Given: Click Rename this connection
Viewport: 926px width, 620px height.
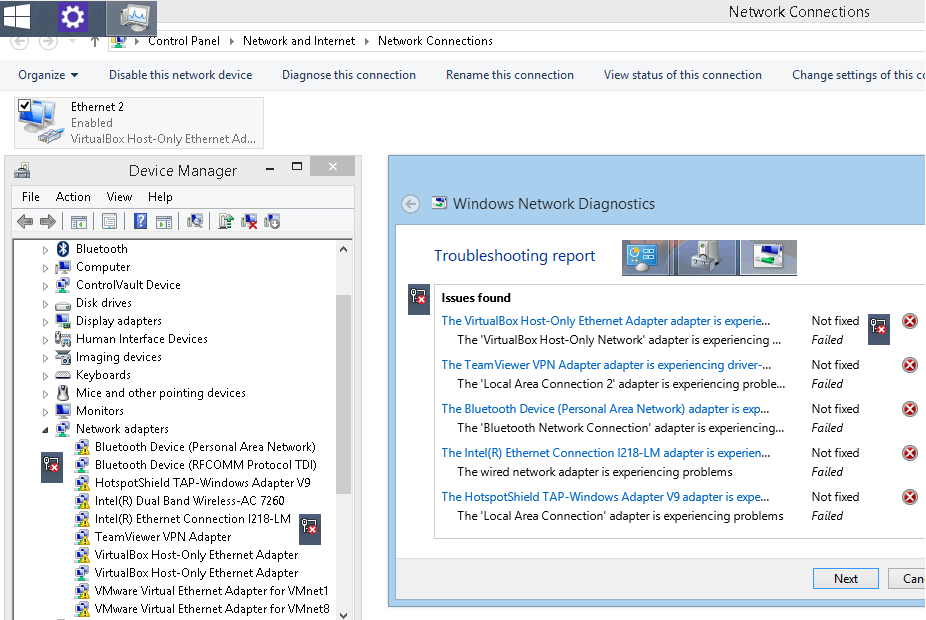Looking at the screenshot, I should pyautogui.click(x=510, y=75).
